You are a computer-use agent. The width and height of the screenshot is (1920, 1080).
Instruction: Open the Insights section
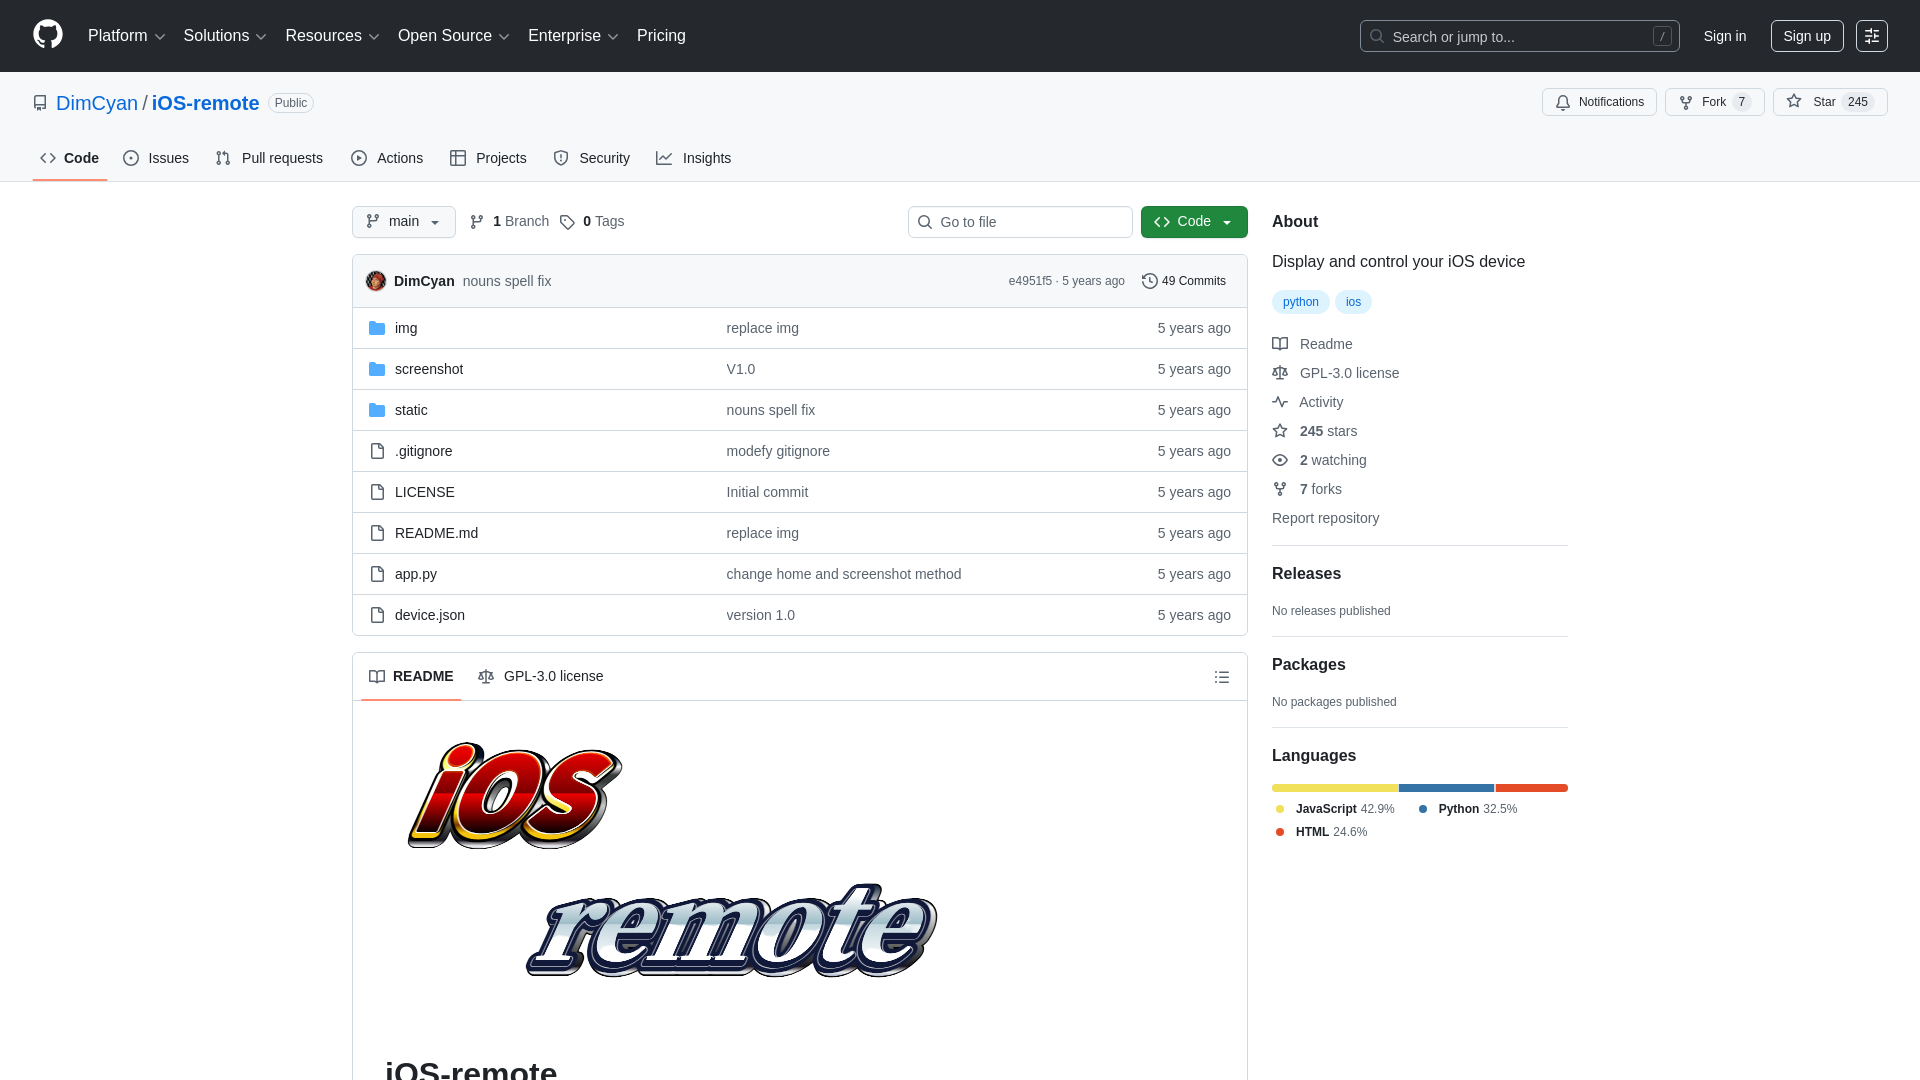pyautogui.click(x=694, y=158)
